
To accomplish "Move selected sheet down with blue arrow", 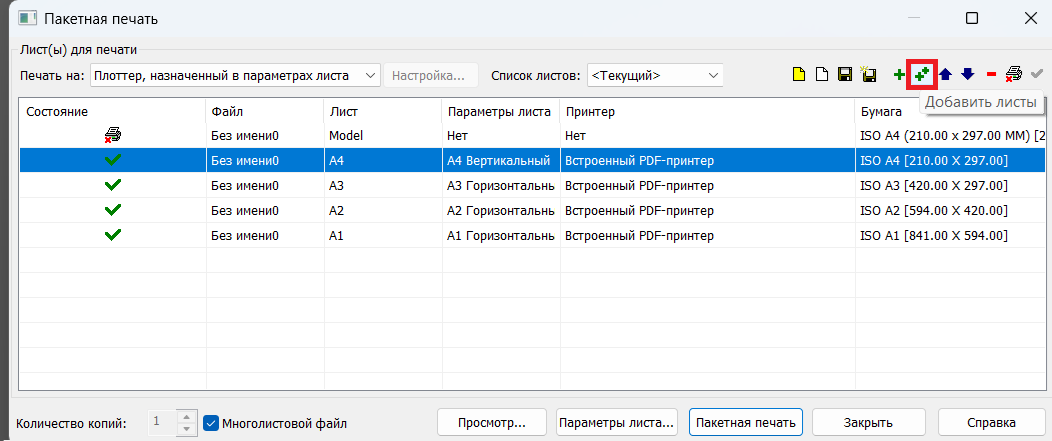I will [x=967, y=75].
